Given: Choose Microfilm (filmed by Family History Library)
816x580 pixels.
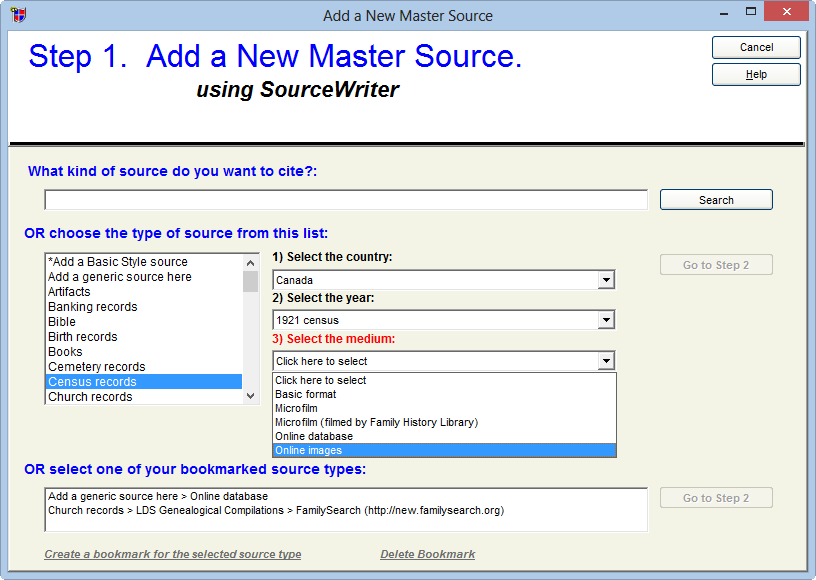Looking at the screenshot, I should coord(444,422).
